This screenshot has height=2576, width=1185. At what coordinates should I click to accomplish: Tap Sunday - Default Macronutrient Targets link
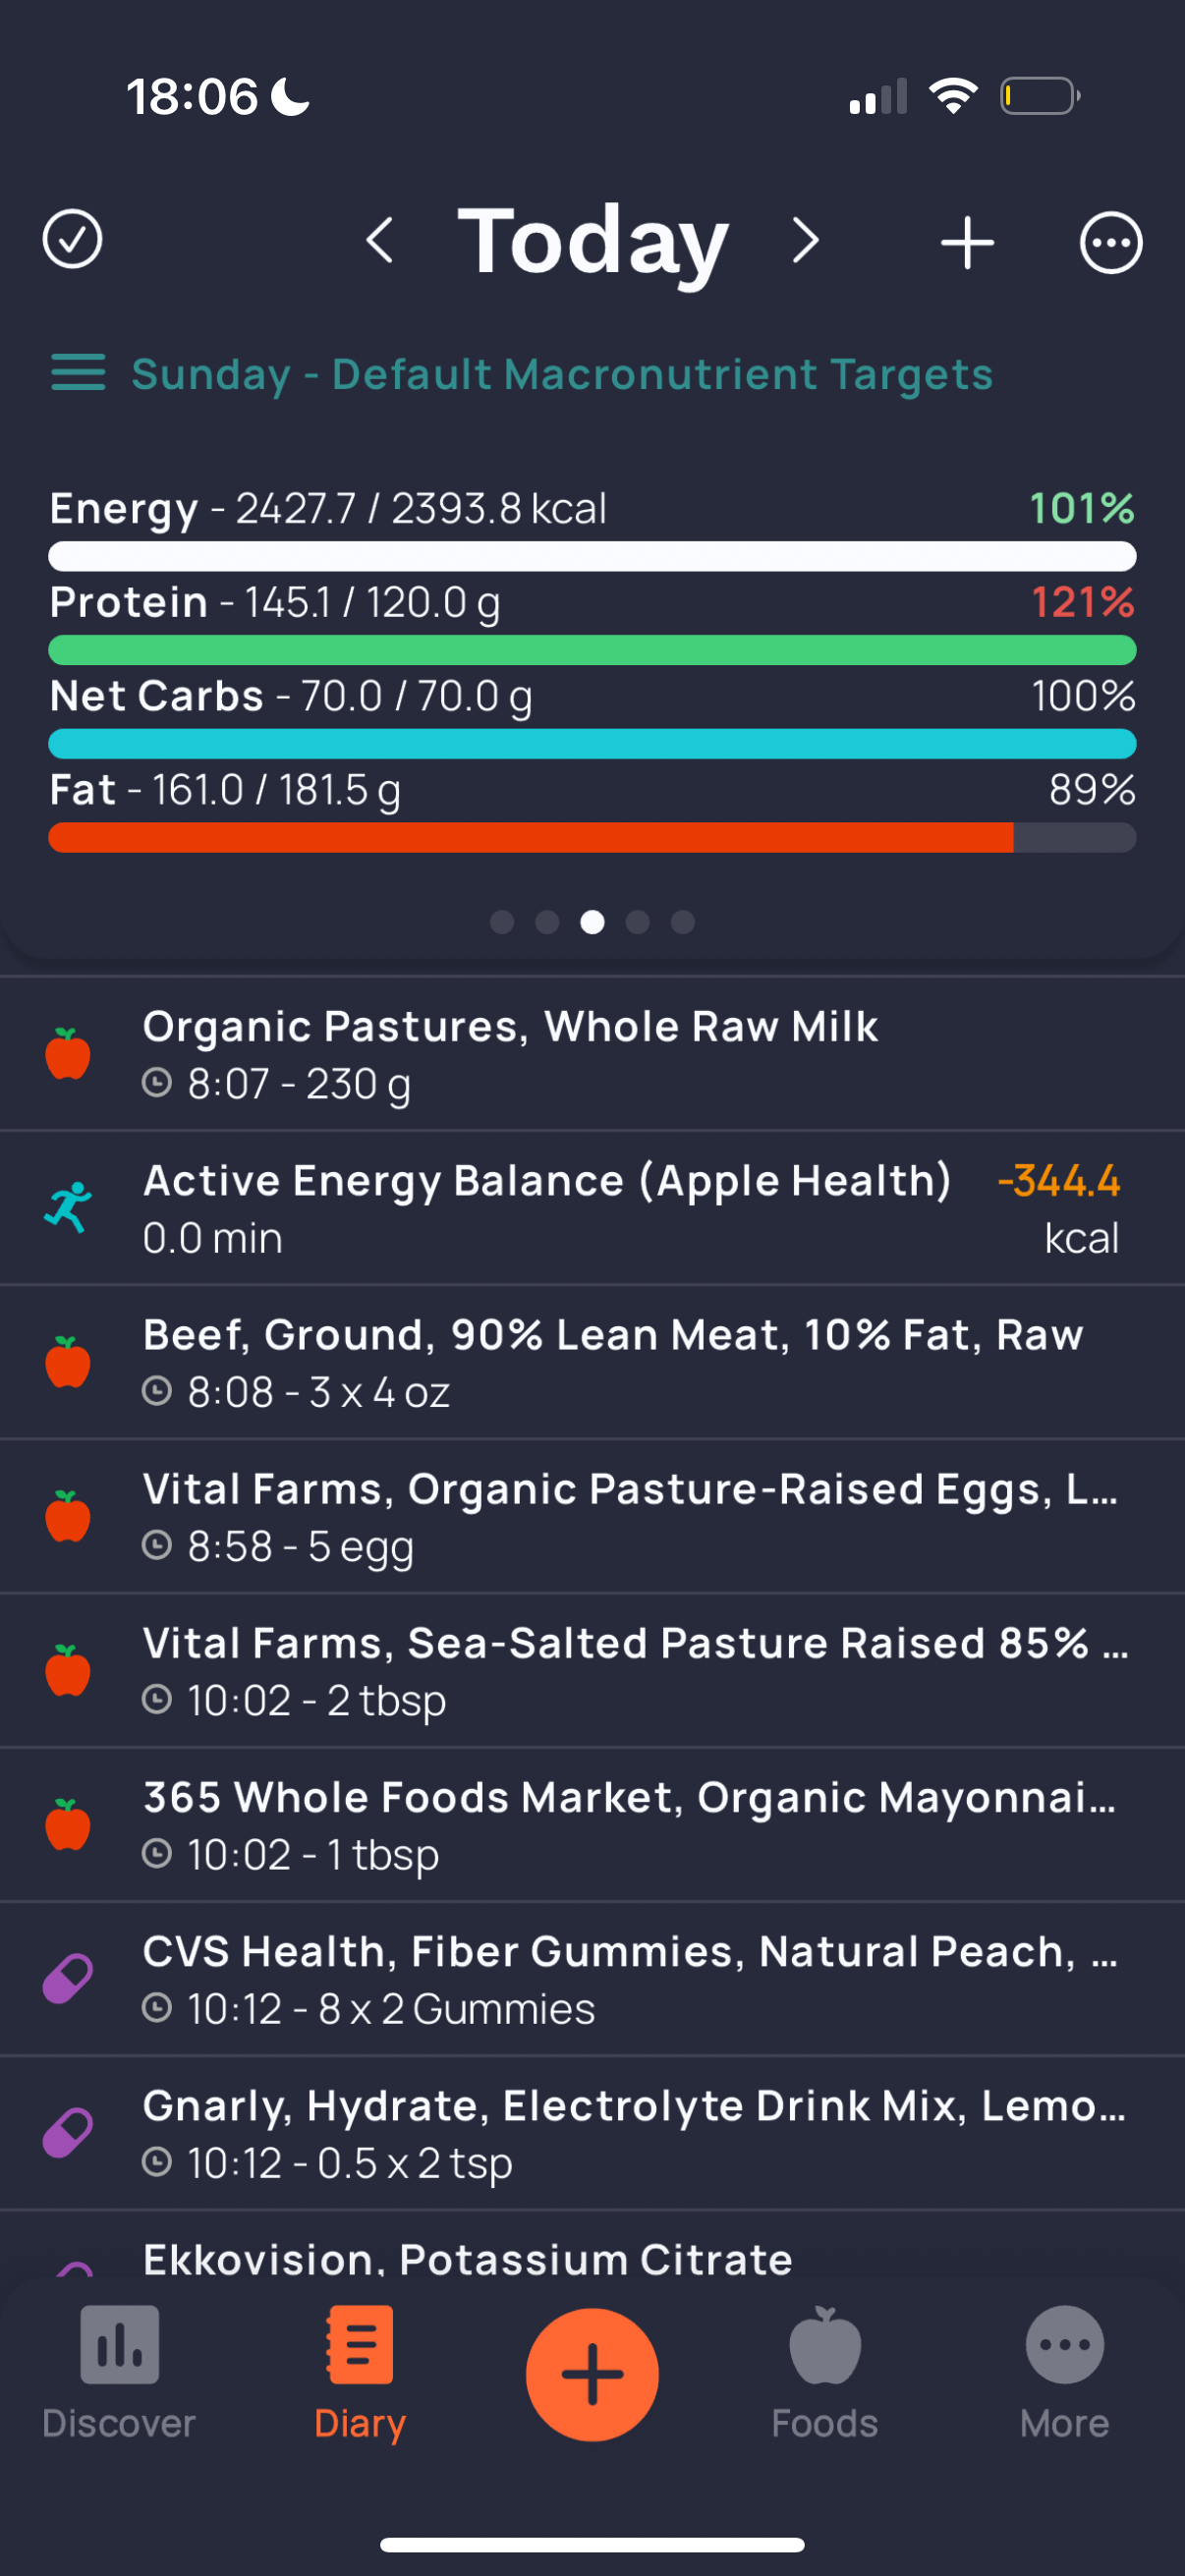562,375
